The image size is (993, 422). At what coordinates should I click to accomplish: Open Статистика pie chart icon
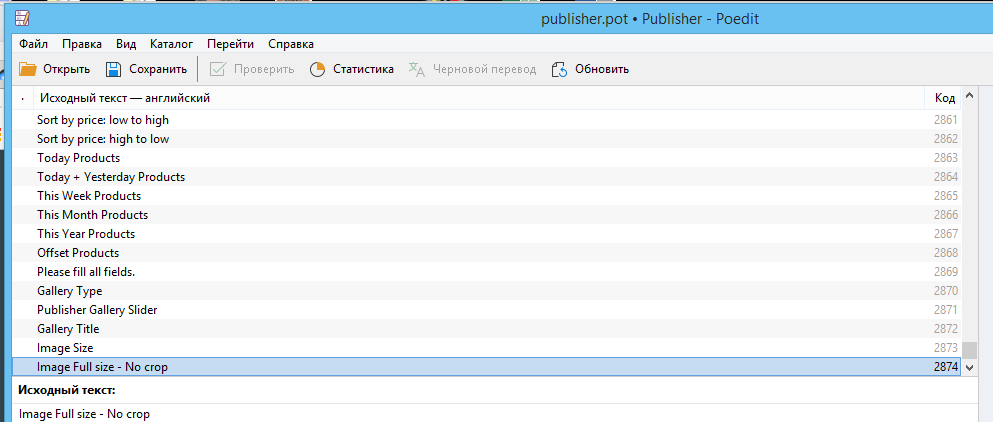click(317, 69)
